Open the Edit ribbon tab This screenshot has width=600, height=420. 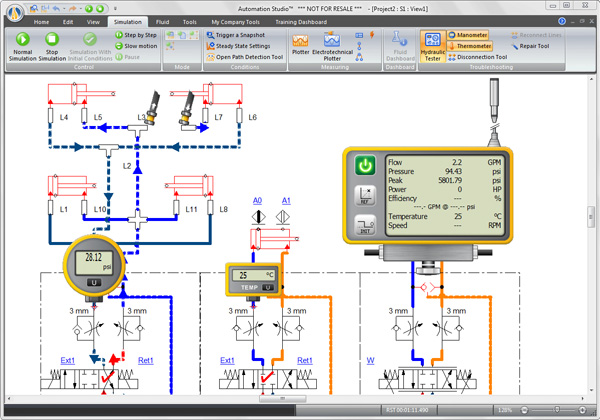click(68, 22)
